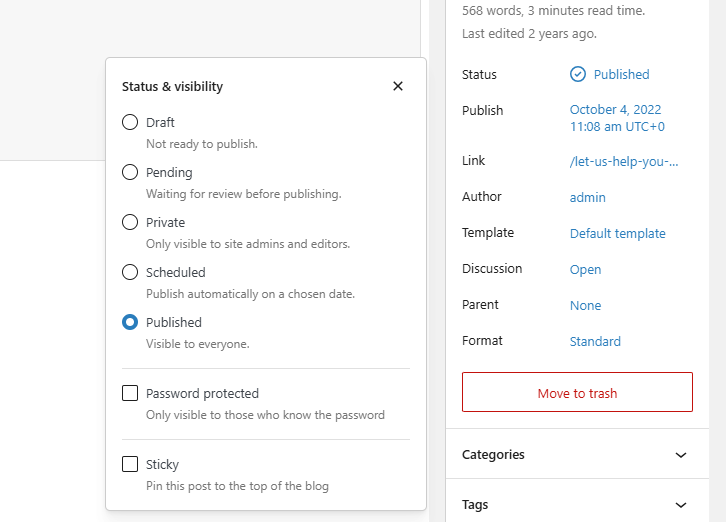
Task: Select the Scheduled status radio button
Action: click(x=130, y=272)
